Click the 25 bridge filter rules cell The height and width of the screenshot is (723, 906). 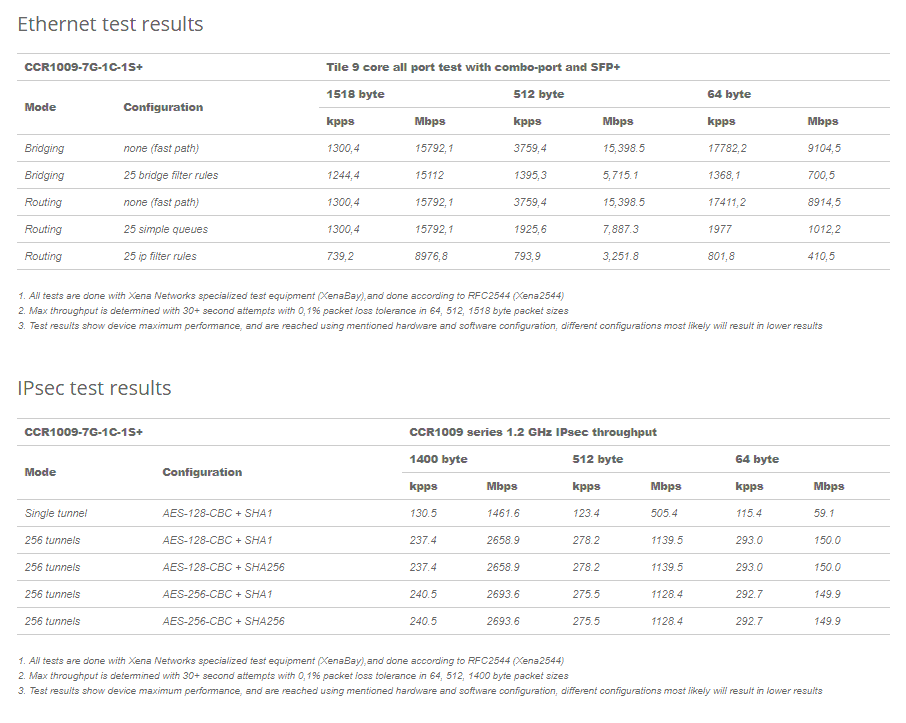171,175
